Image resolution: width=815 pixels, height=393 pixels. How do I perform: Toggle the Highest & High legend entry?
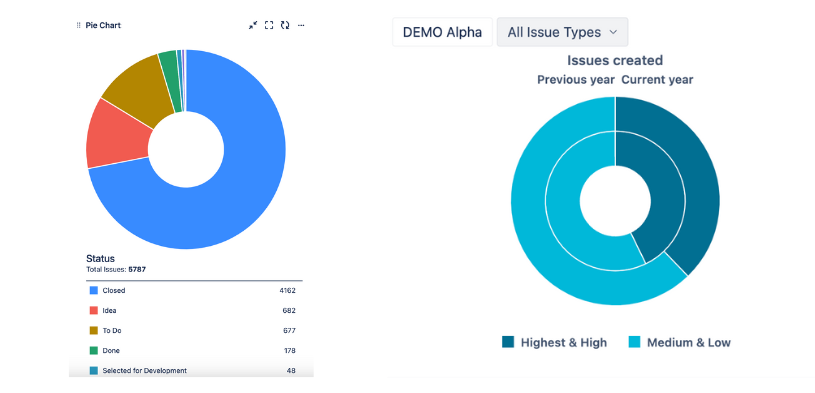point(555,343)
